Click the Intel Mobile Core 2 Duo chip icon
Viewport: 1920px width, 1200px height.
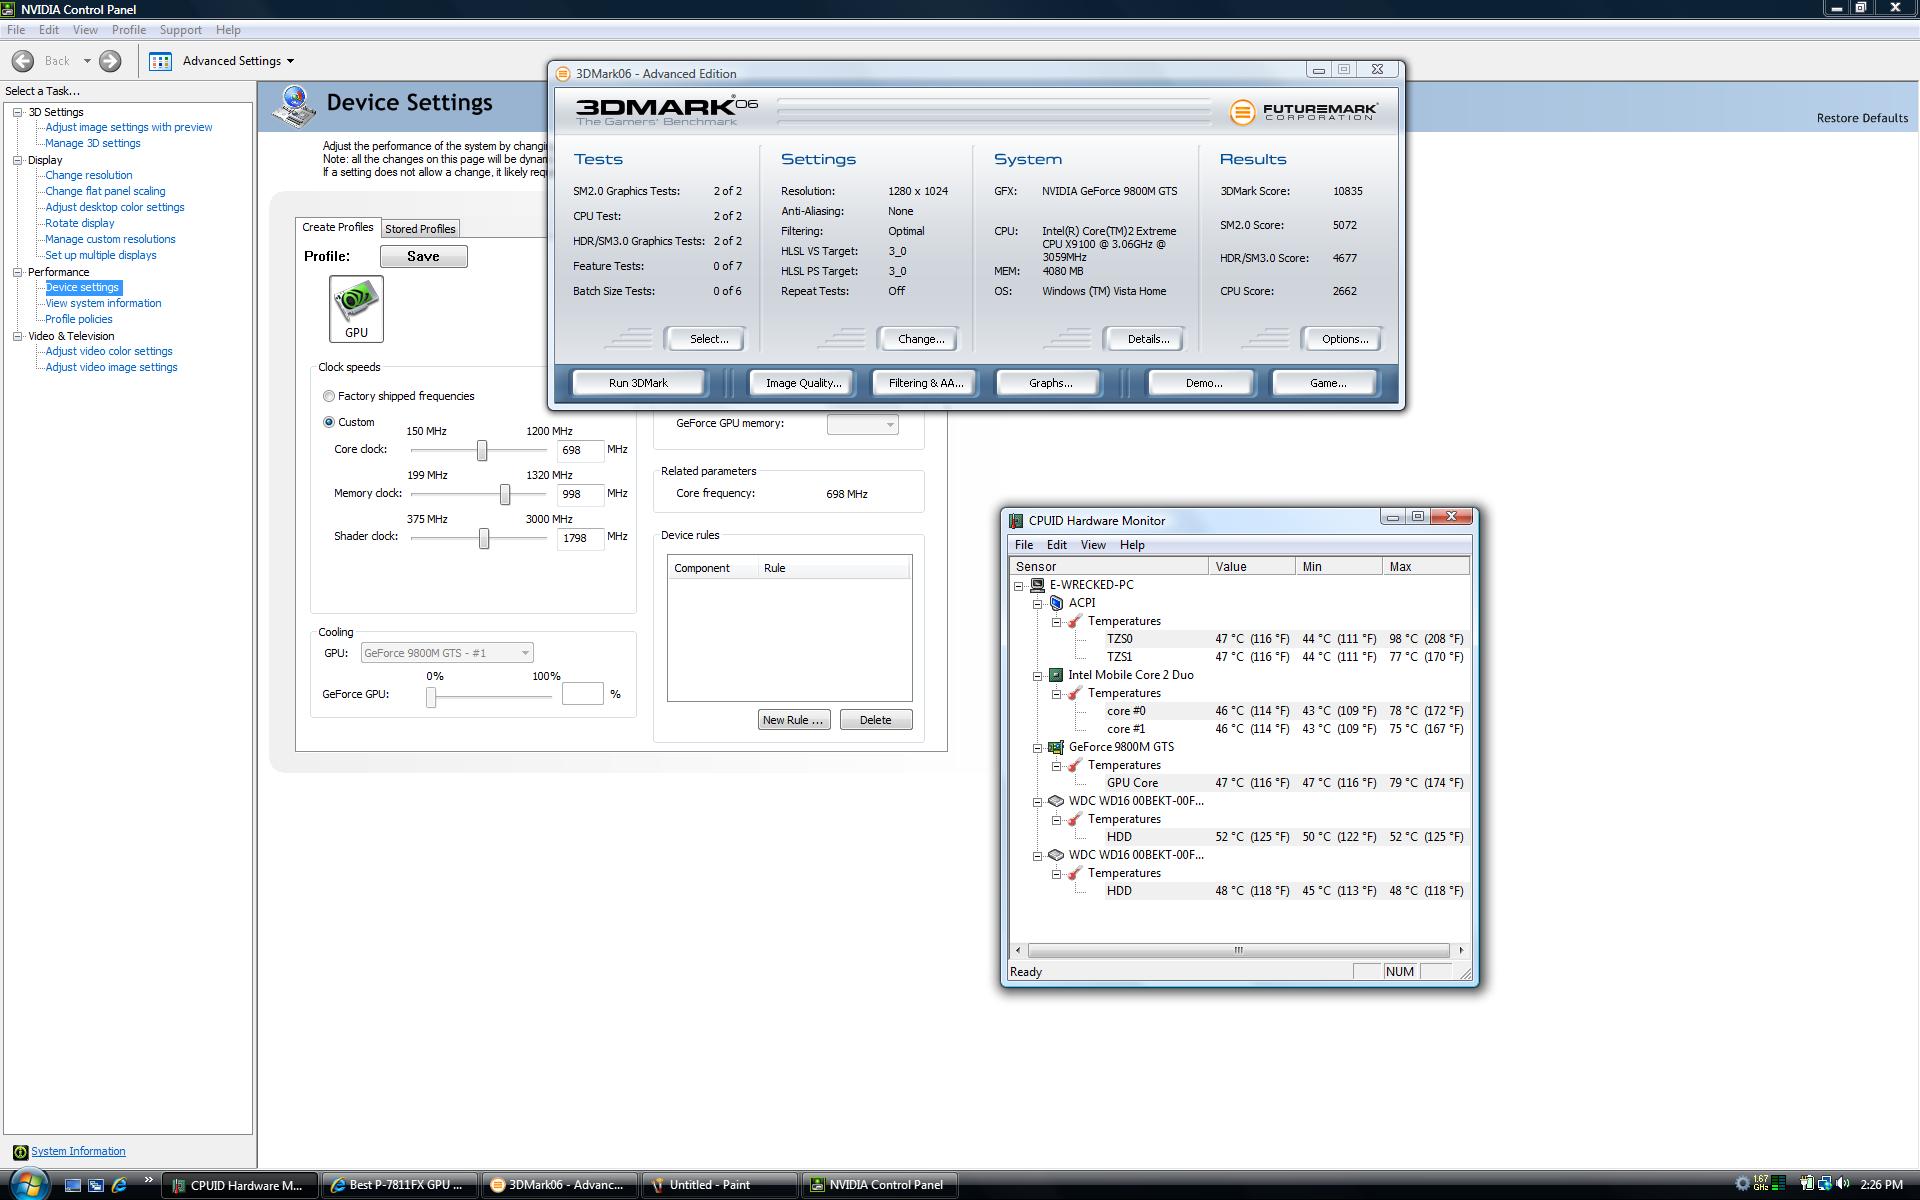point(1056,675)
